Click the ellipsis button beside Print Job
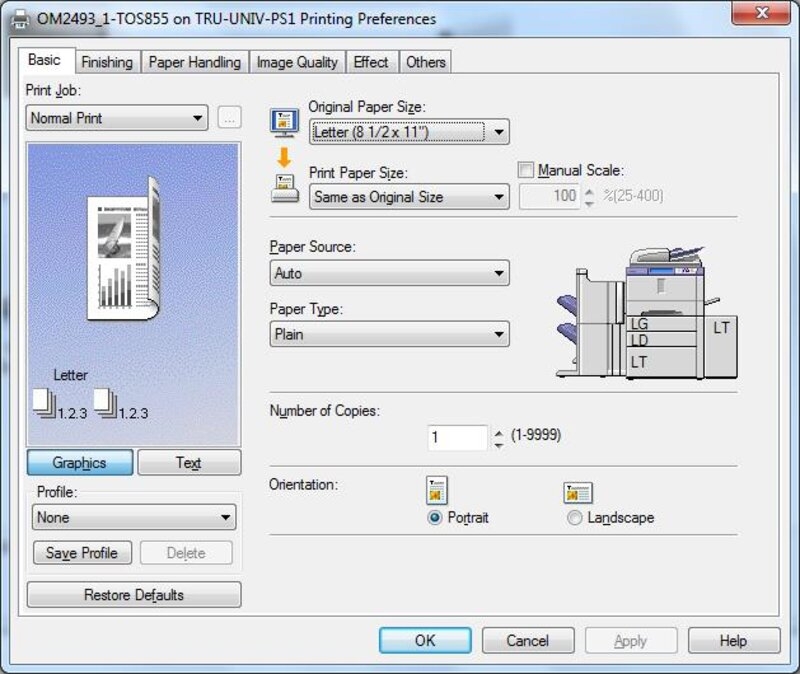 click(230, 118)
